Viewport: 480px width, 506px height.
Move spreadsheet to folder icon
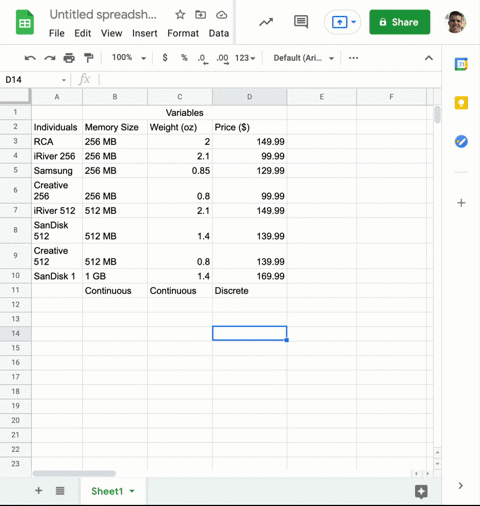click(200, 15)
